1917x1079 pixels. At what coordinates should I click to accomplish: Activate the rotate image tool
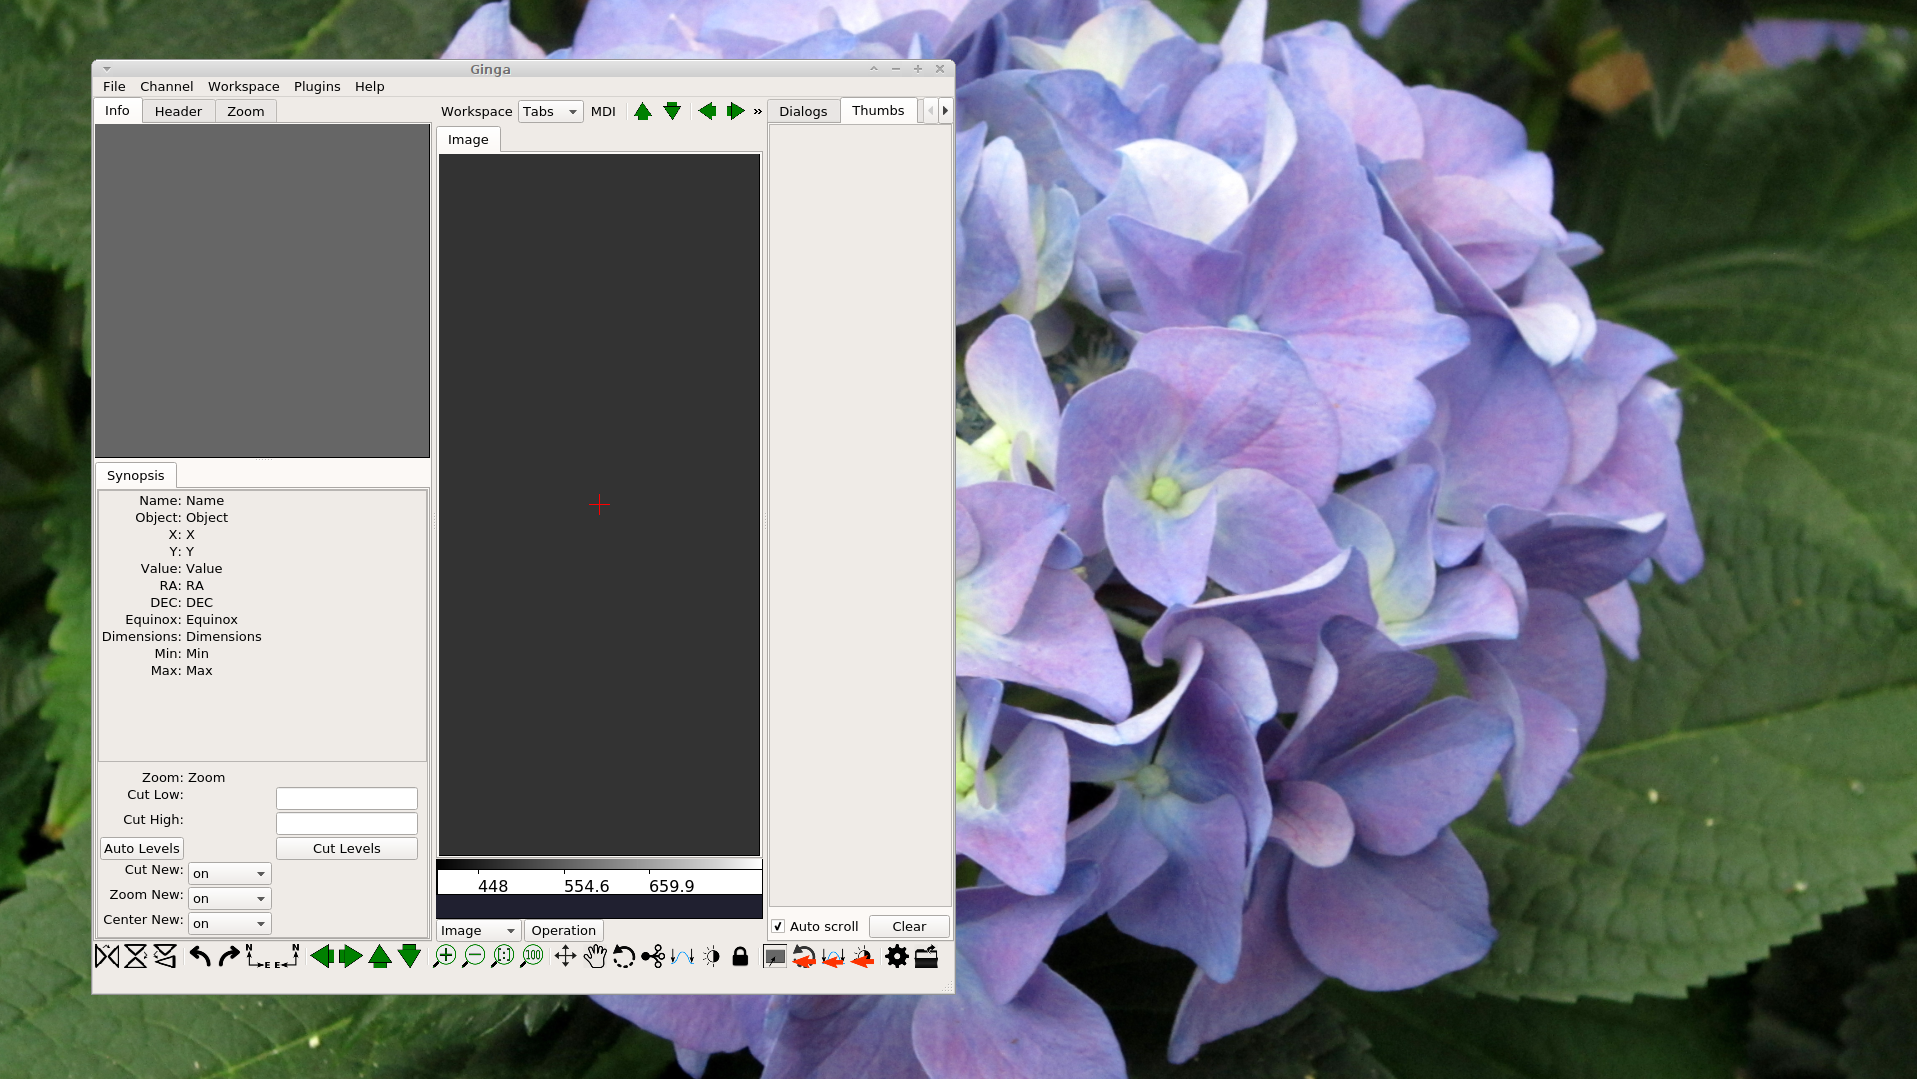(625, 957)
